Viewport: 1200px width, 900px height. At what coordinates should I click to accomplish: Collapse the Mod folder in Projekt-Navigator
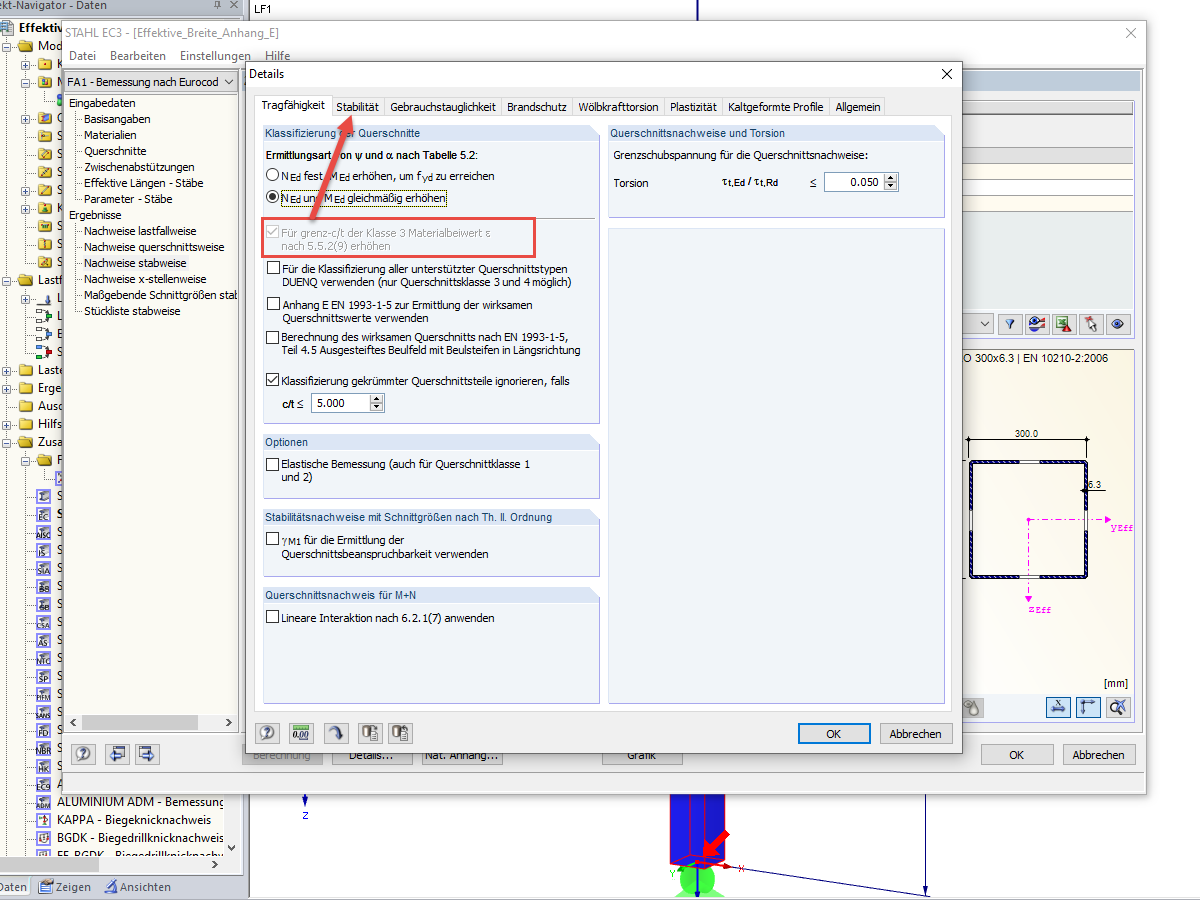[8, 46]
